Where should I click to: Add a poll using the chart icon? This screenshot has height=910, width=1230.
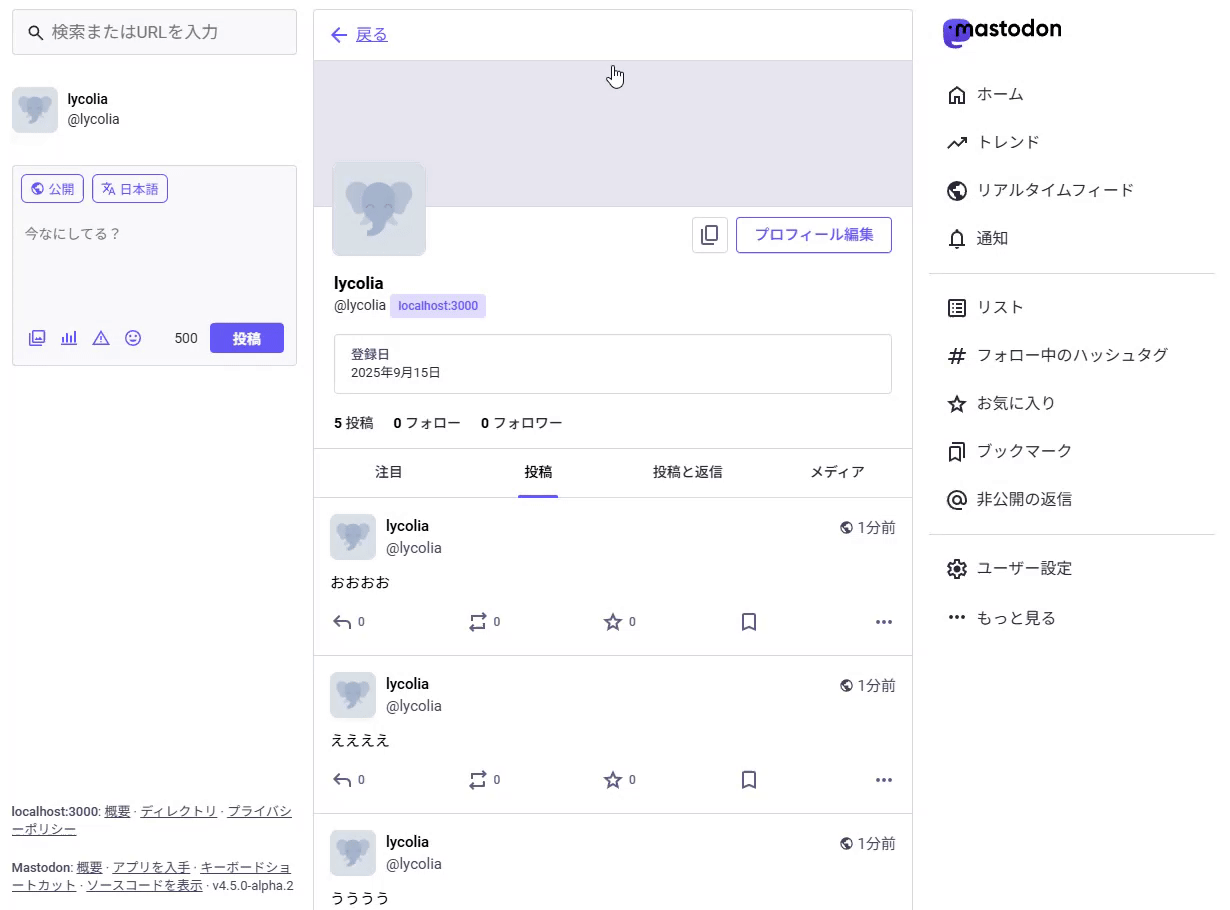click(69, 338)
